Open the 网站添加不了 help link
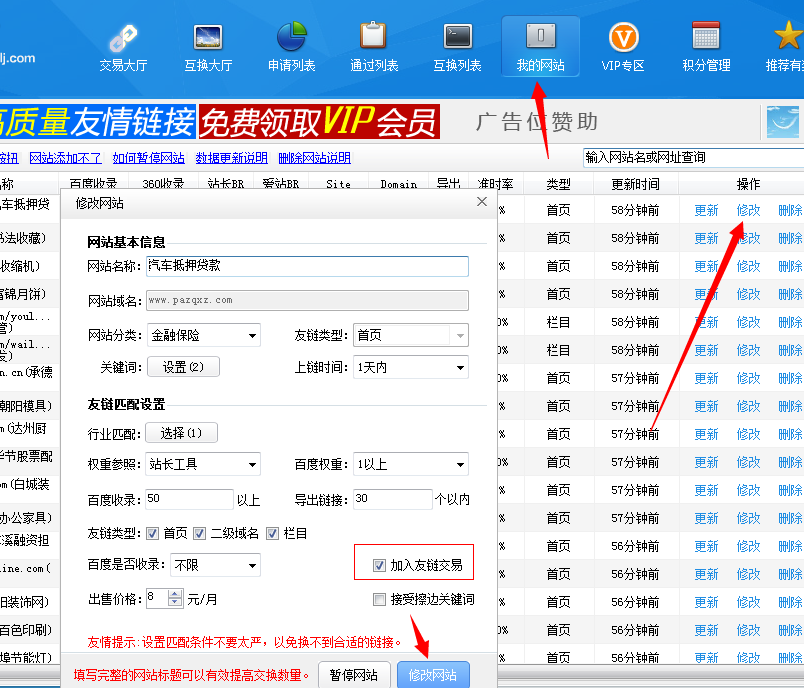This screenshot has height=688, width=804. click(66, 158)
